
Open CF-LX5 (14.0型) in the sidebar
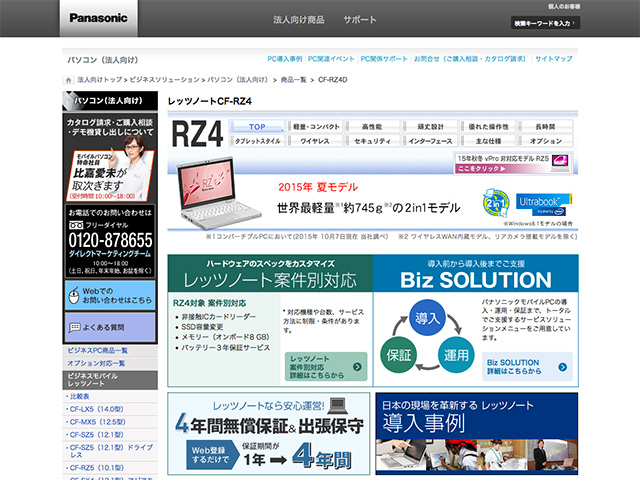coord(96,409)
